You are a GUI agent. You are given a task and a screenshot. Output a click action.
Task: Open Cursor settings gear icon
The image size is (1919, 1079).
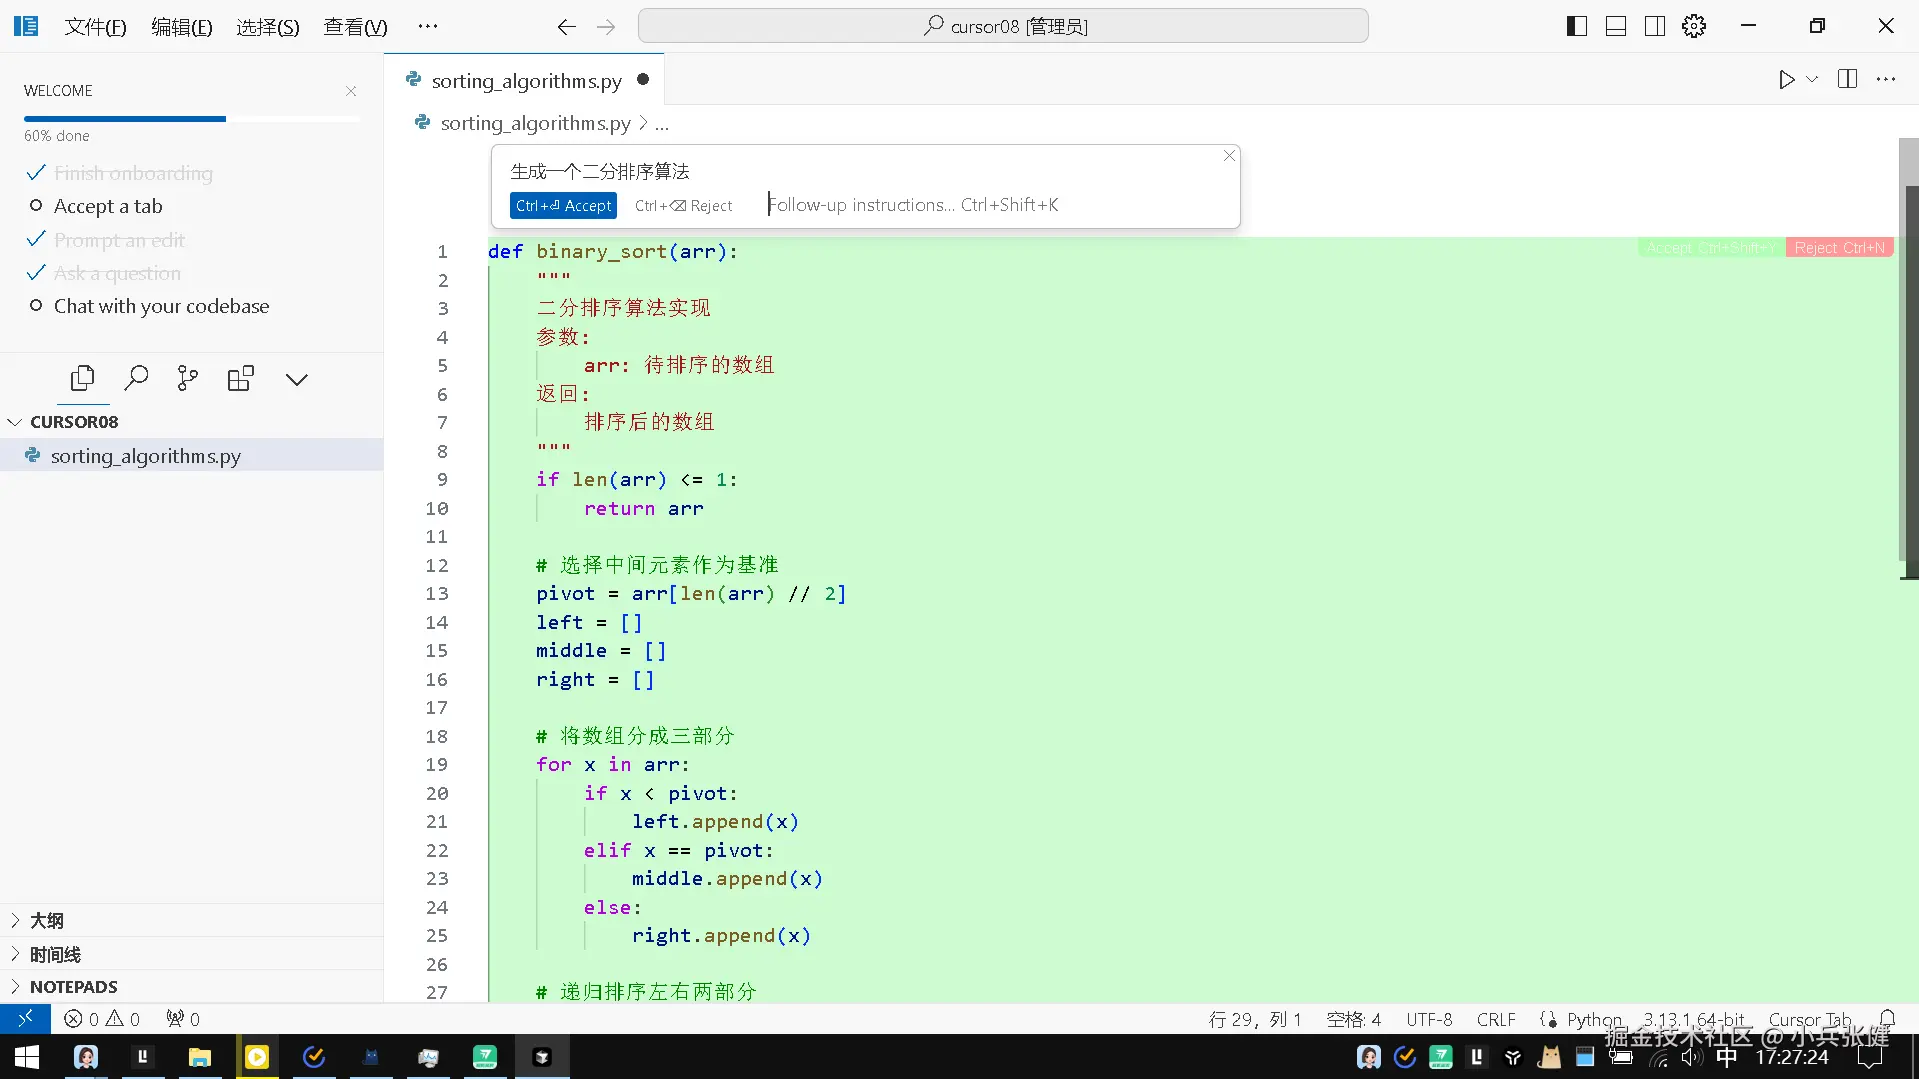1694,26
